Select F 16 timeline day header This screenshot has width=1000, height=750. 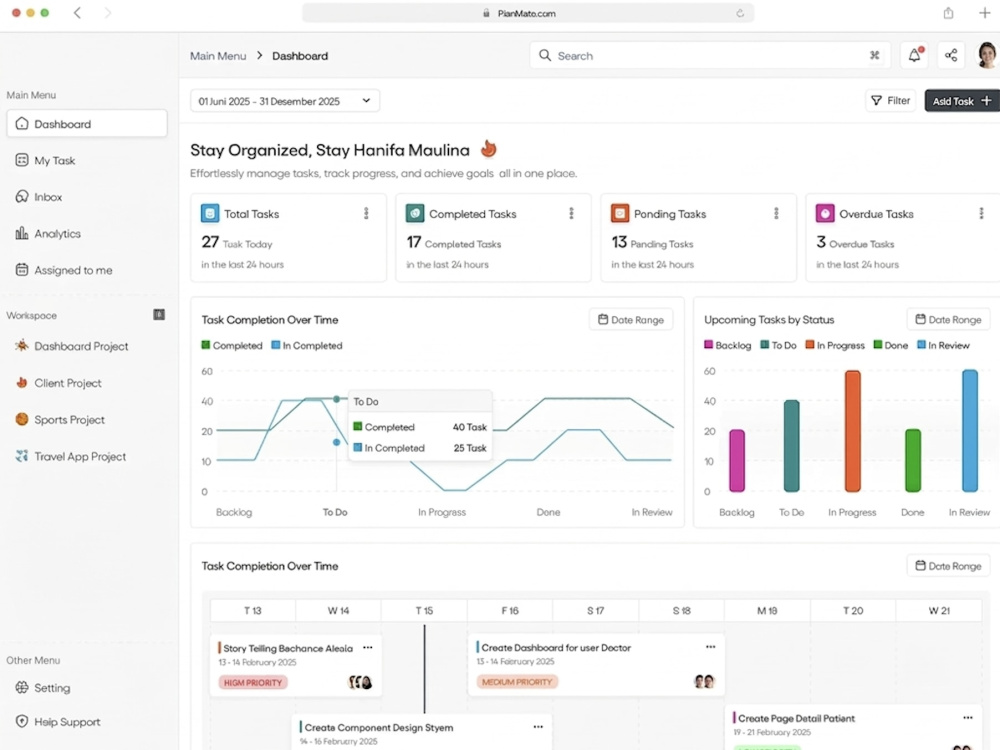[x=510, y=610]
